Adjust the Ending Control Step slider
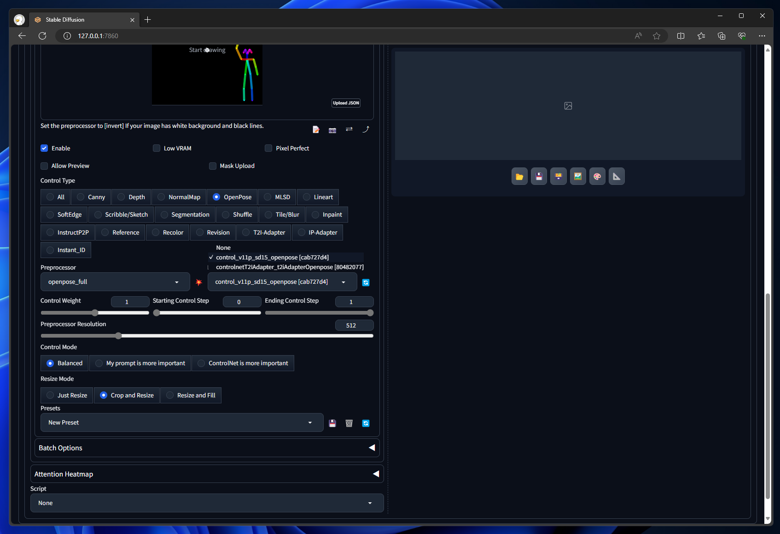Screen dimensions: 780x534 tap(319, 313)
